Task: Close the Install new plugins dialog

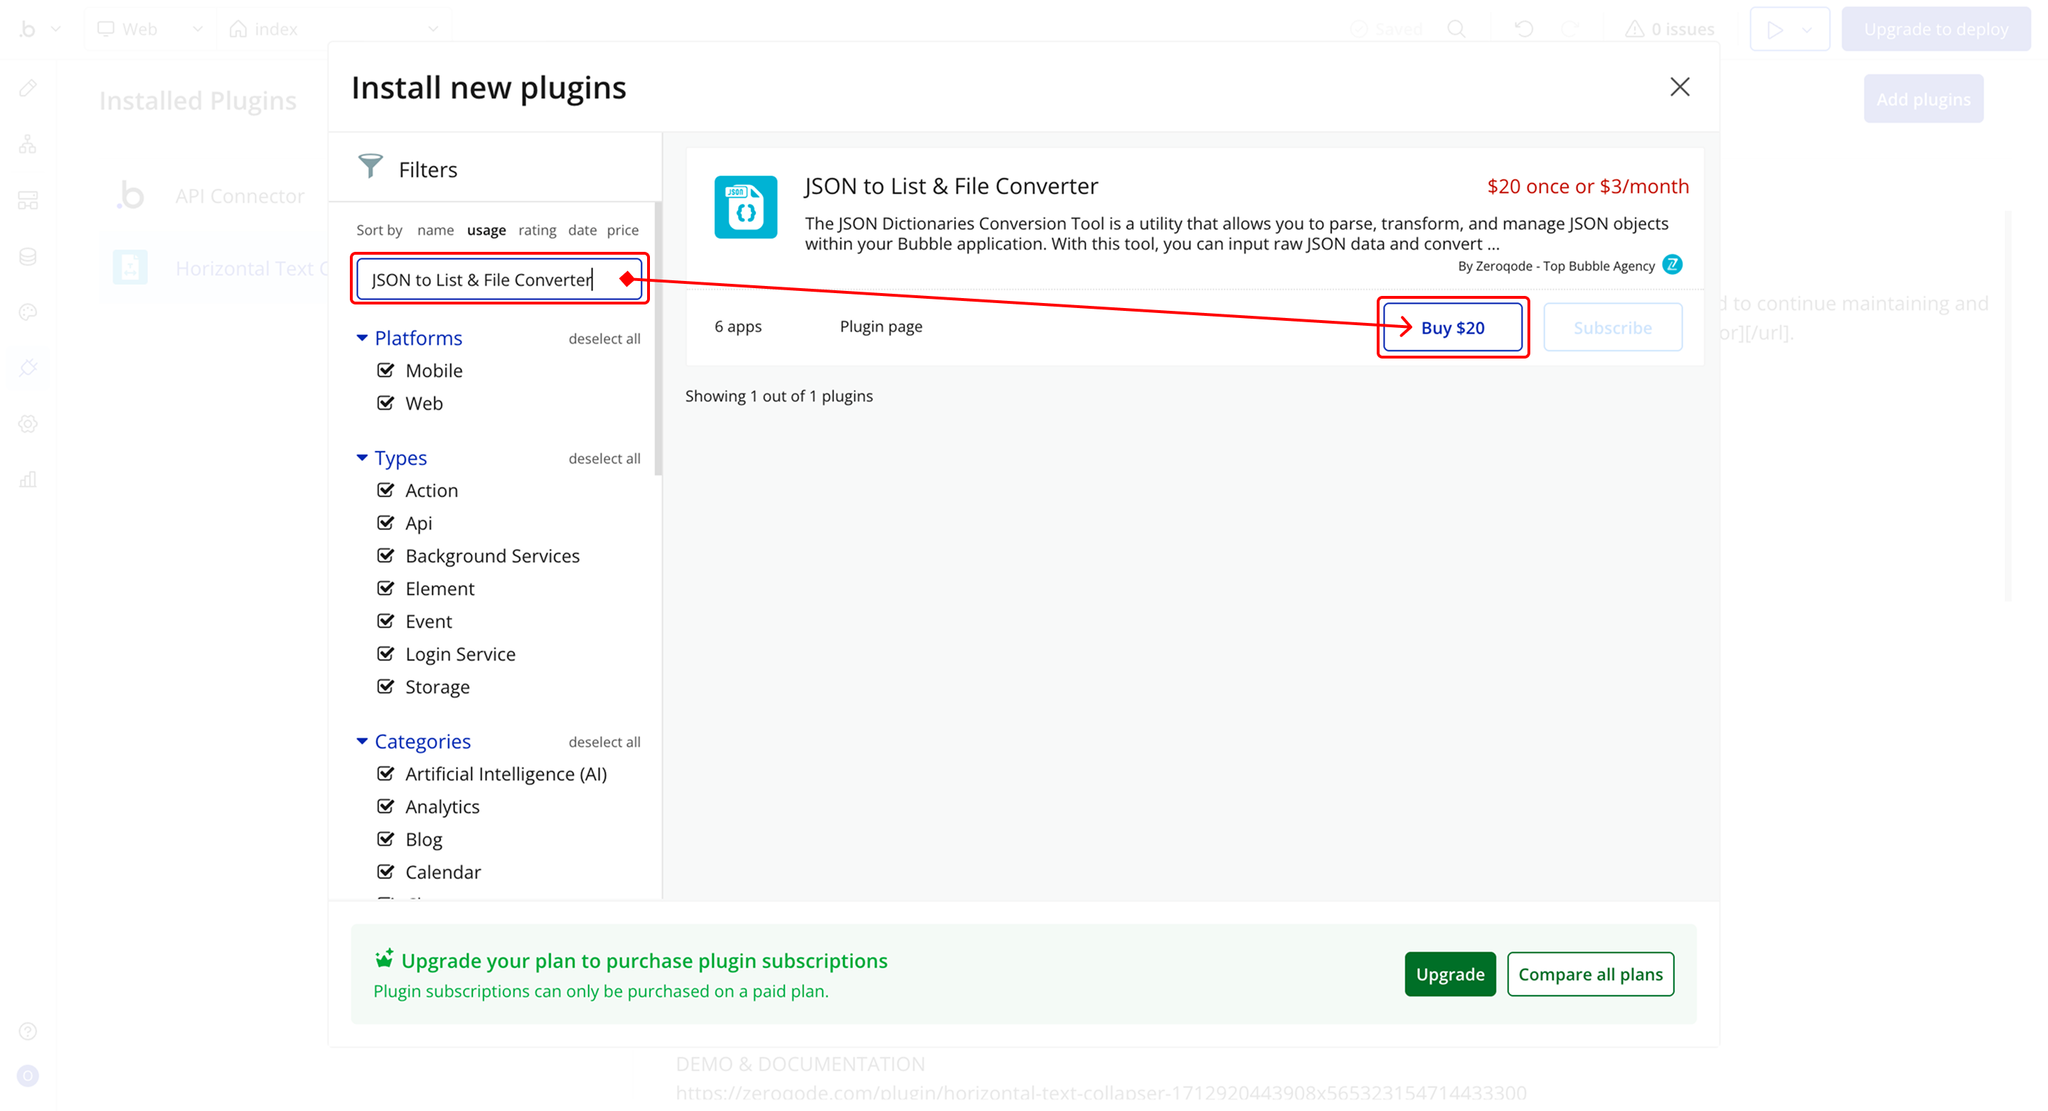Action: pos(1679,87)
